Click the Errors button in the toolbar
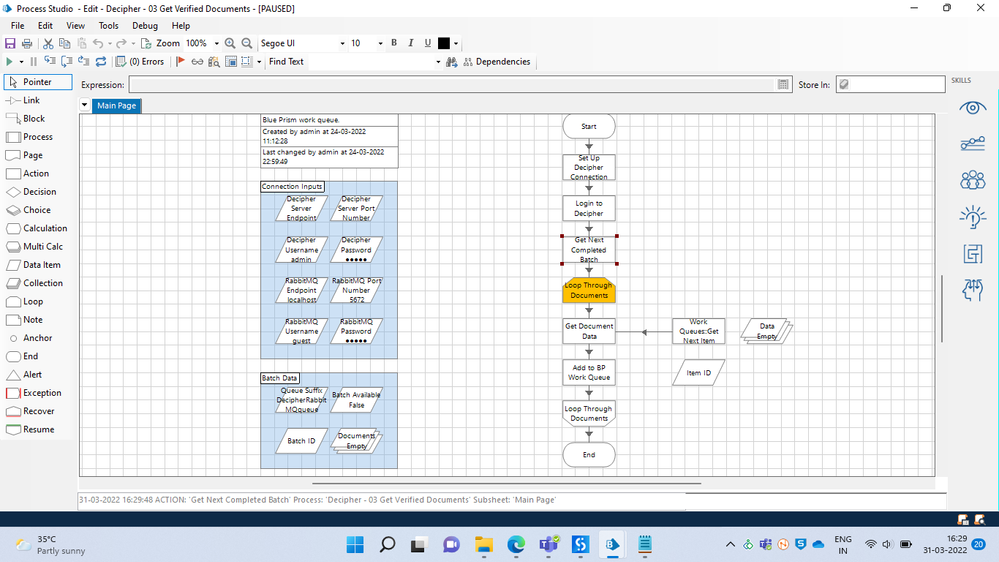The width and height of the screenshot is (999, 562). click(140, 62)
